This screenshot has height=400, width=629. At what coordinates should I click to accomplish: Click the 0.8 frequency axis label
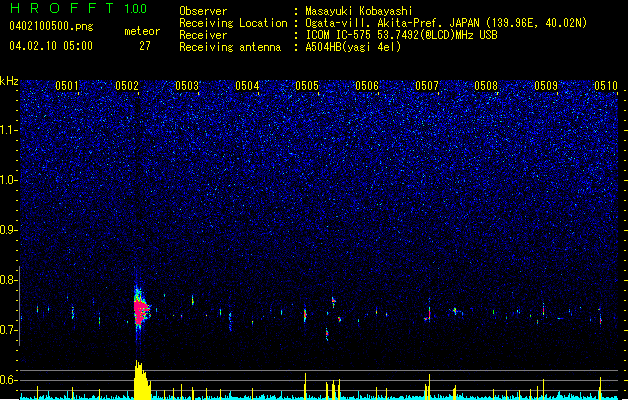click(9, 280)
